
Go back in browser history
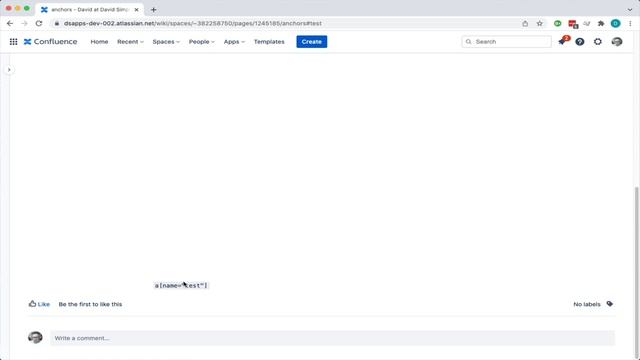click(10, 23)
